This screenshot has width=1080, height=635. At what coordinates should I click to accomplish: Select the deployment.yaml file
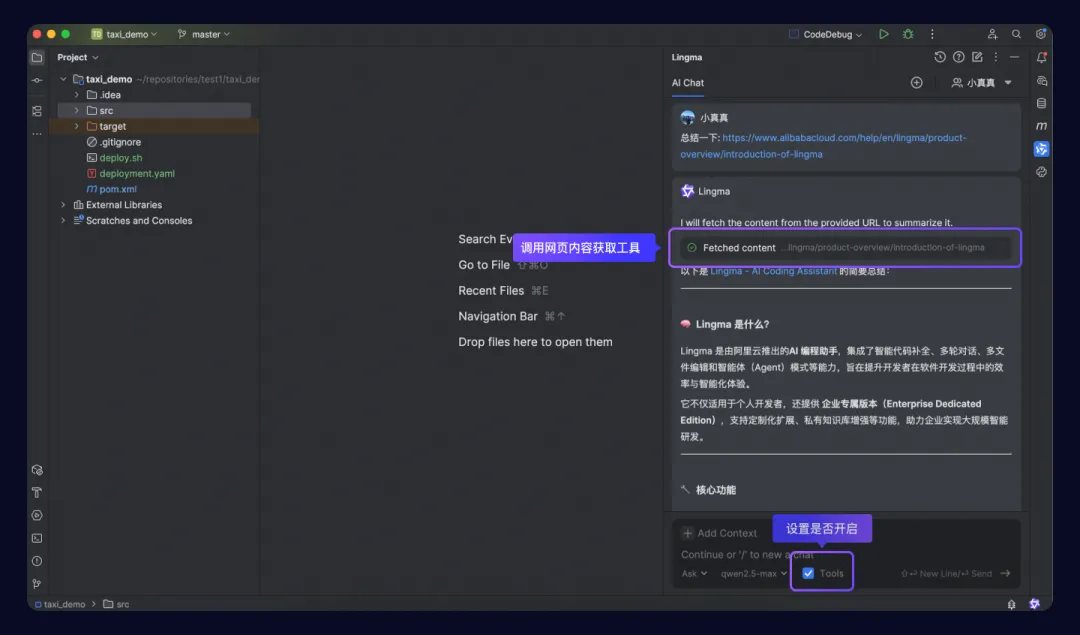pos(131,174)
